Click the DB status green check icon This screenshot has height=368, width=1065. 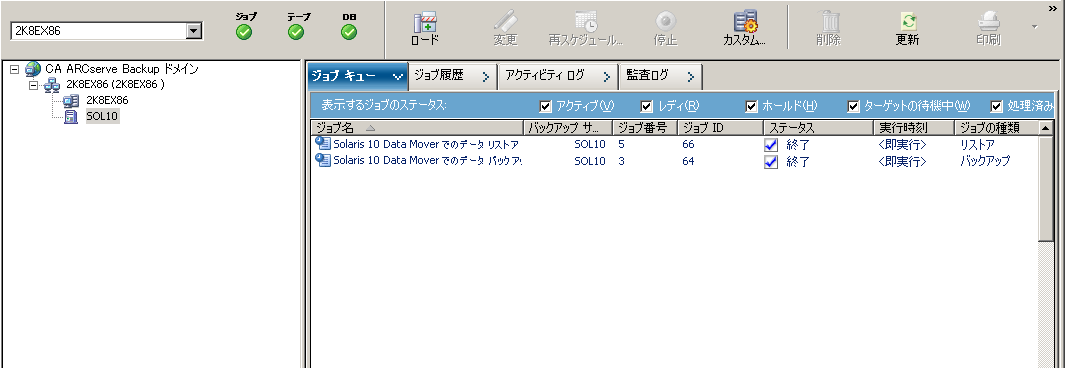349,32
